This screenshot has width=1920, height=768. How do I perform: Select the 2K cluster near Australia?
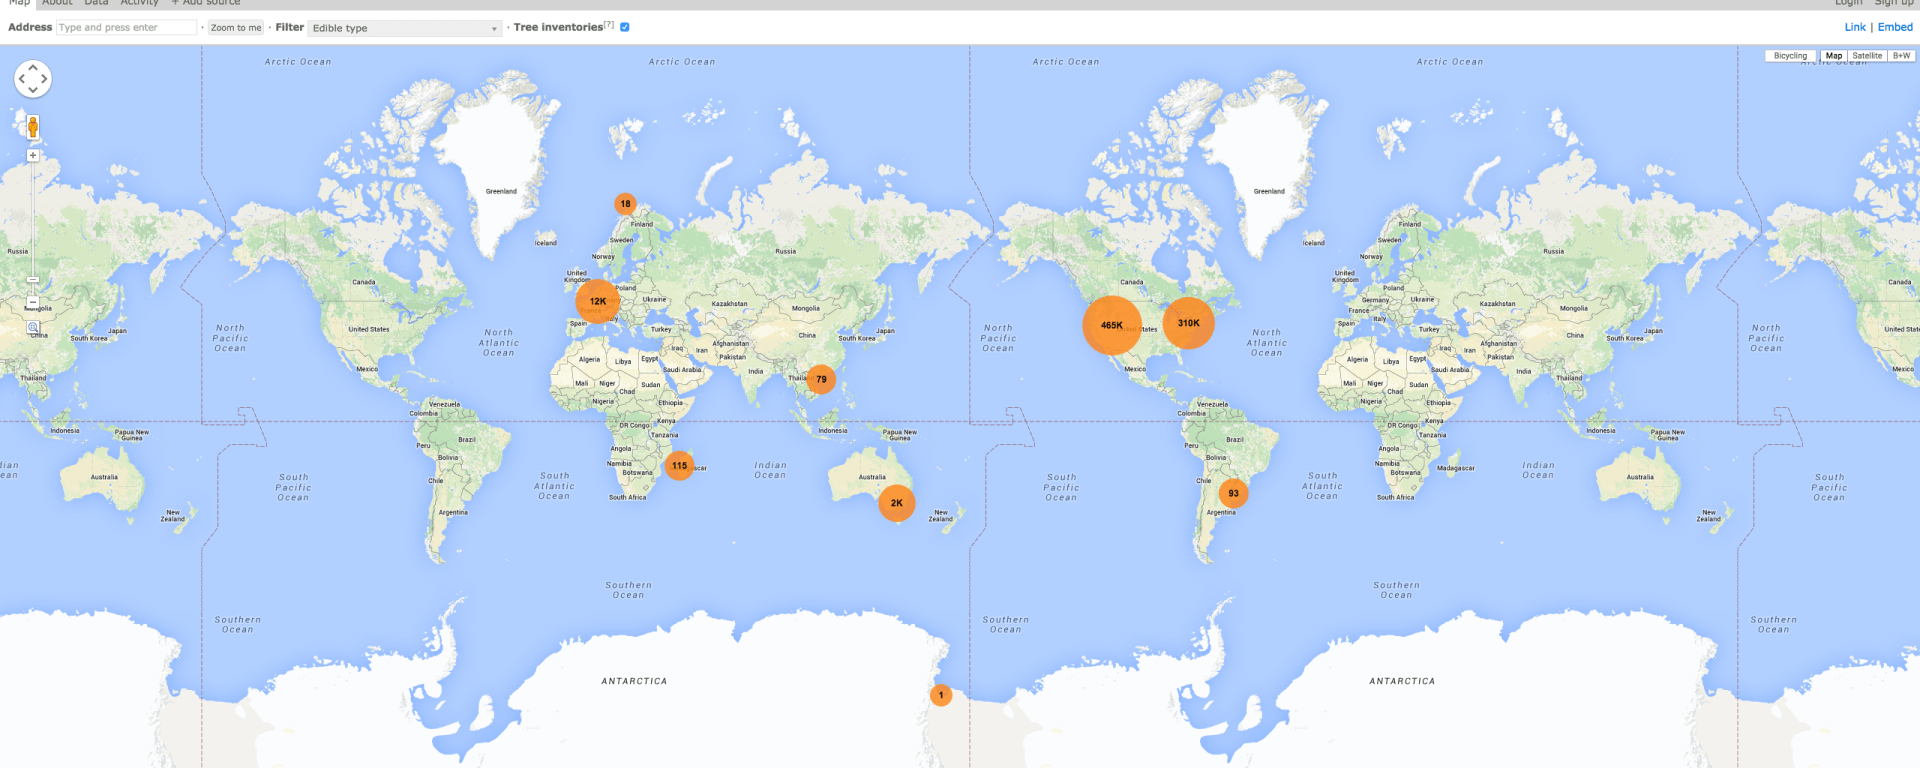click(x=896, y=503)
